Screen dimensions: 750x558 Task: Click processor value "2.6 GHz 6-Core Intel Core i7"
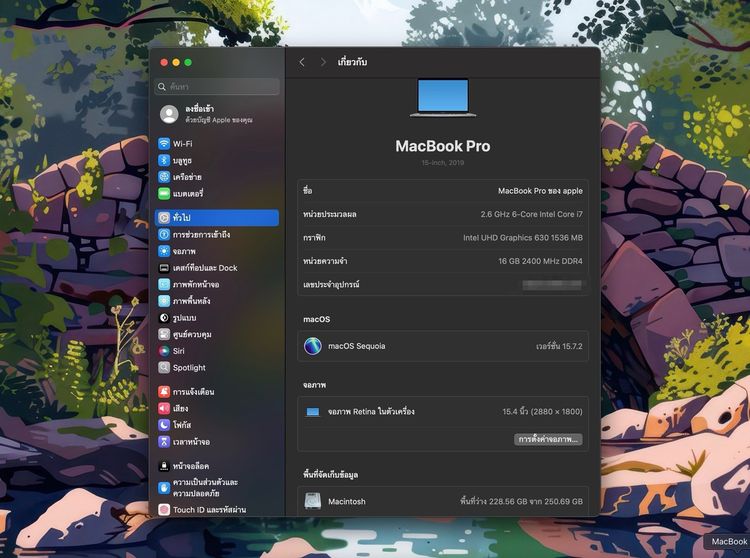pyautogui.click(x=531, y=214)
